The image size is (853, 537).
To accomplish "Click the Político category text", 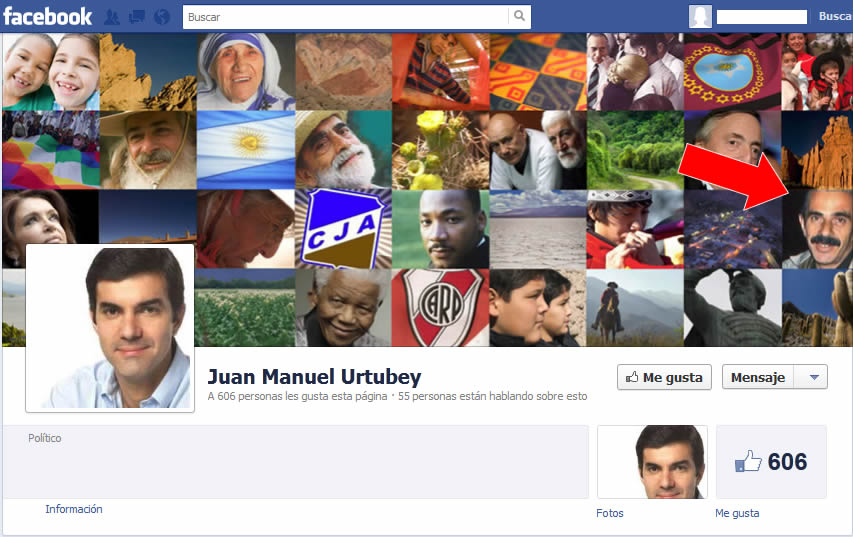I will (45, 438).
